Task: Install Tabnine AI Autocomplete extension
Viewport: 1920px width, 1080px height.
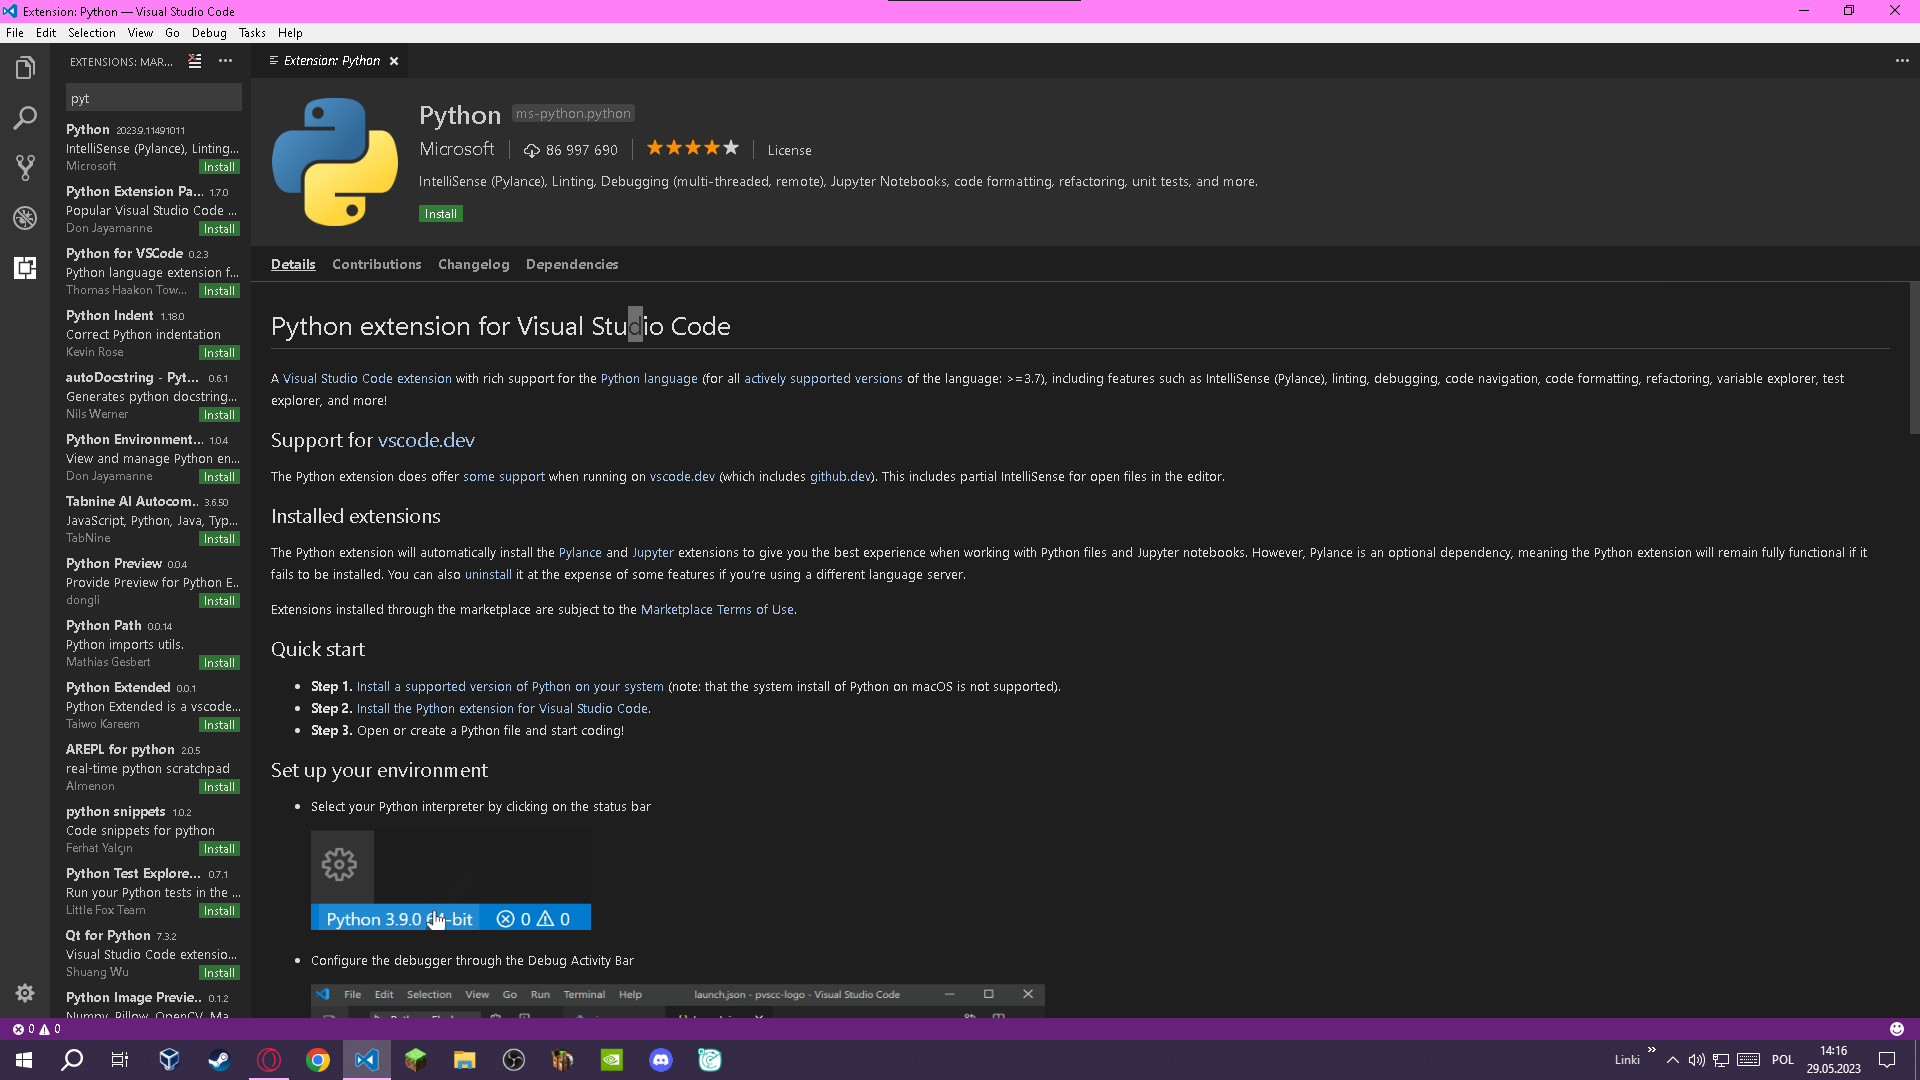Action: tap(219, 539)
